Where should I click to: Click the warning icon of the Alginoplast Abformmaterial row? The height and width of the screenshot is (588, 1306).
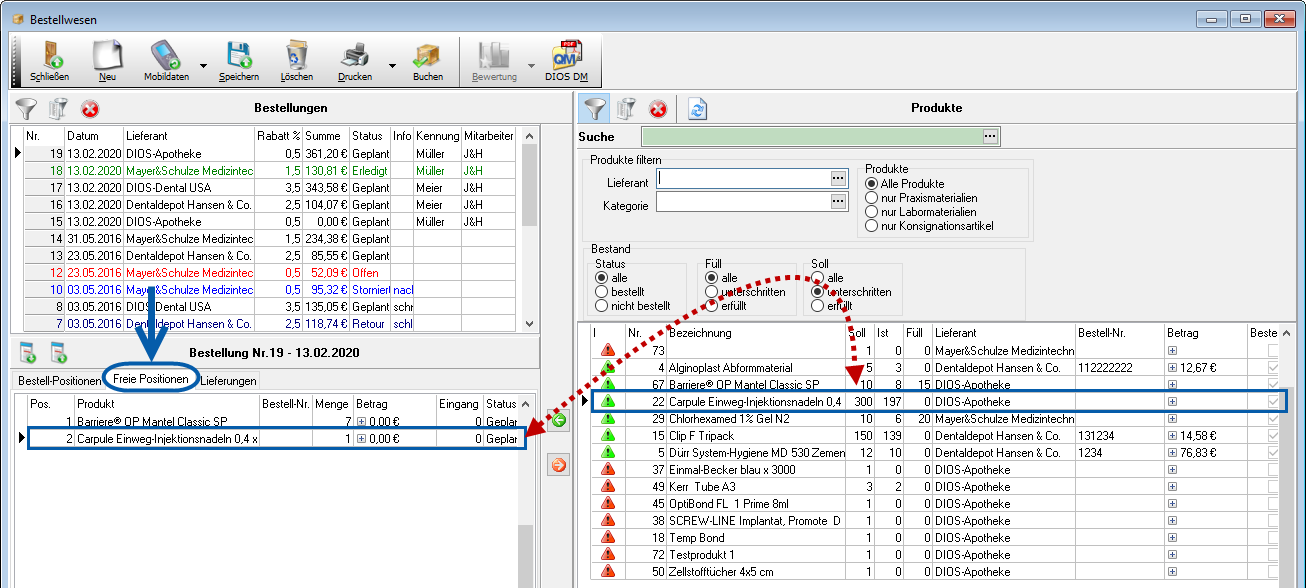(607, 368)
